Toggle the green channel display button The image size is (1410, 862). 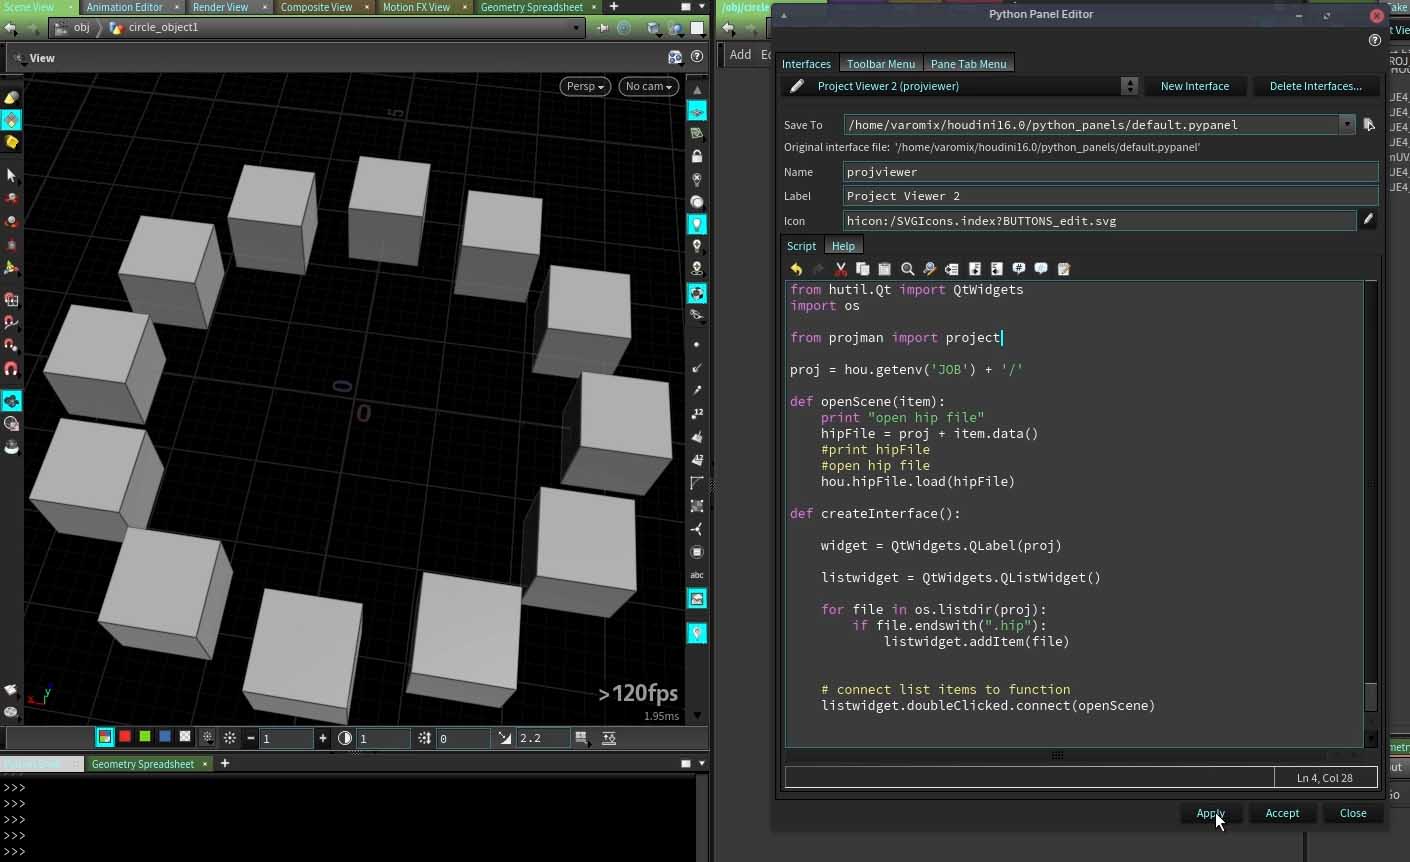coord(145,737)
